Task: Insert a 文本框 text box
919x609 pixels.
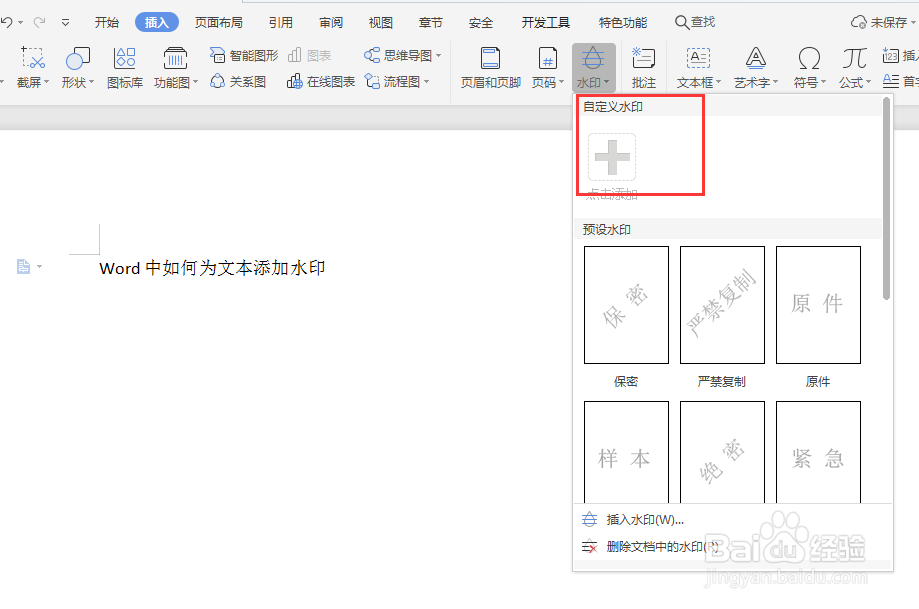Action: tap(697, 65)
